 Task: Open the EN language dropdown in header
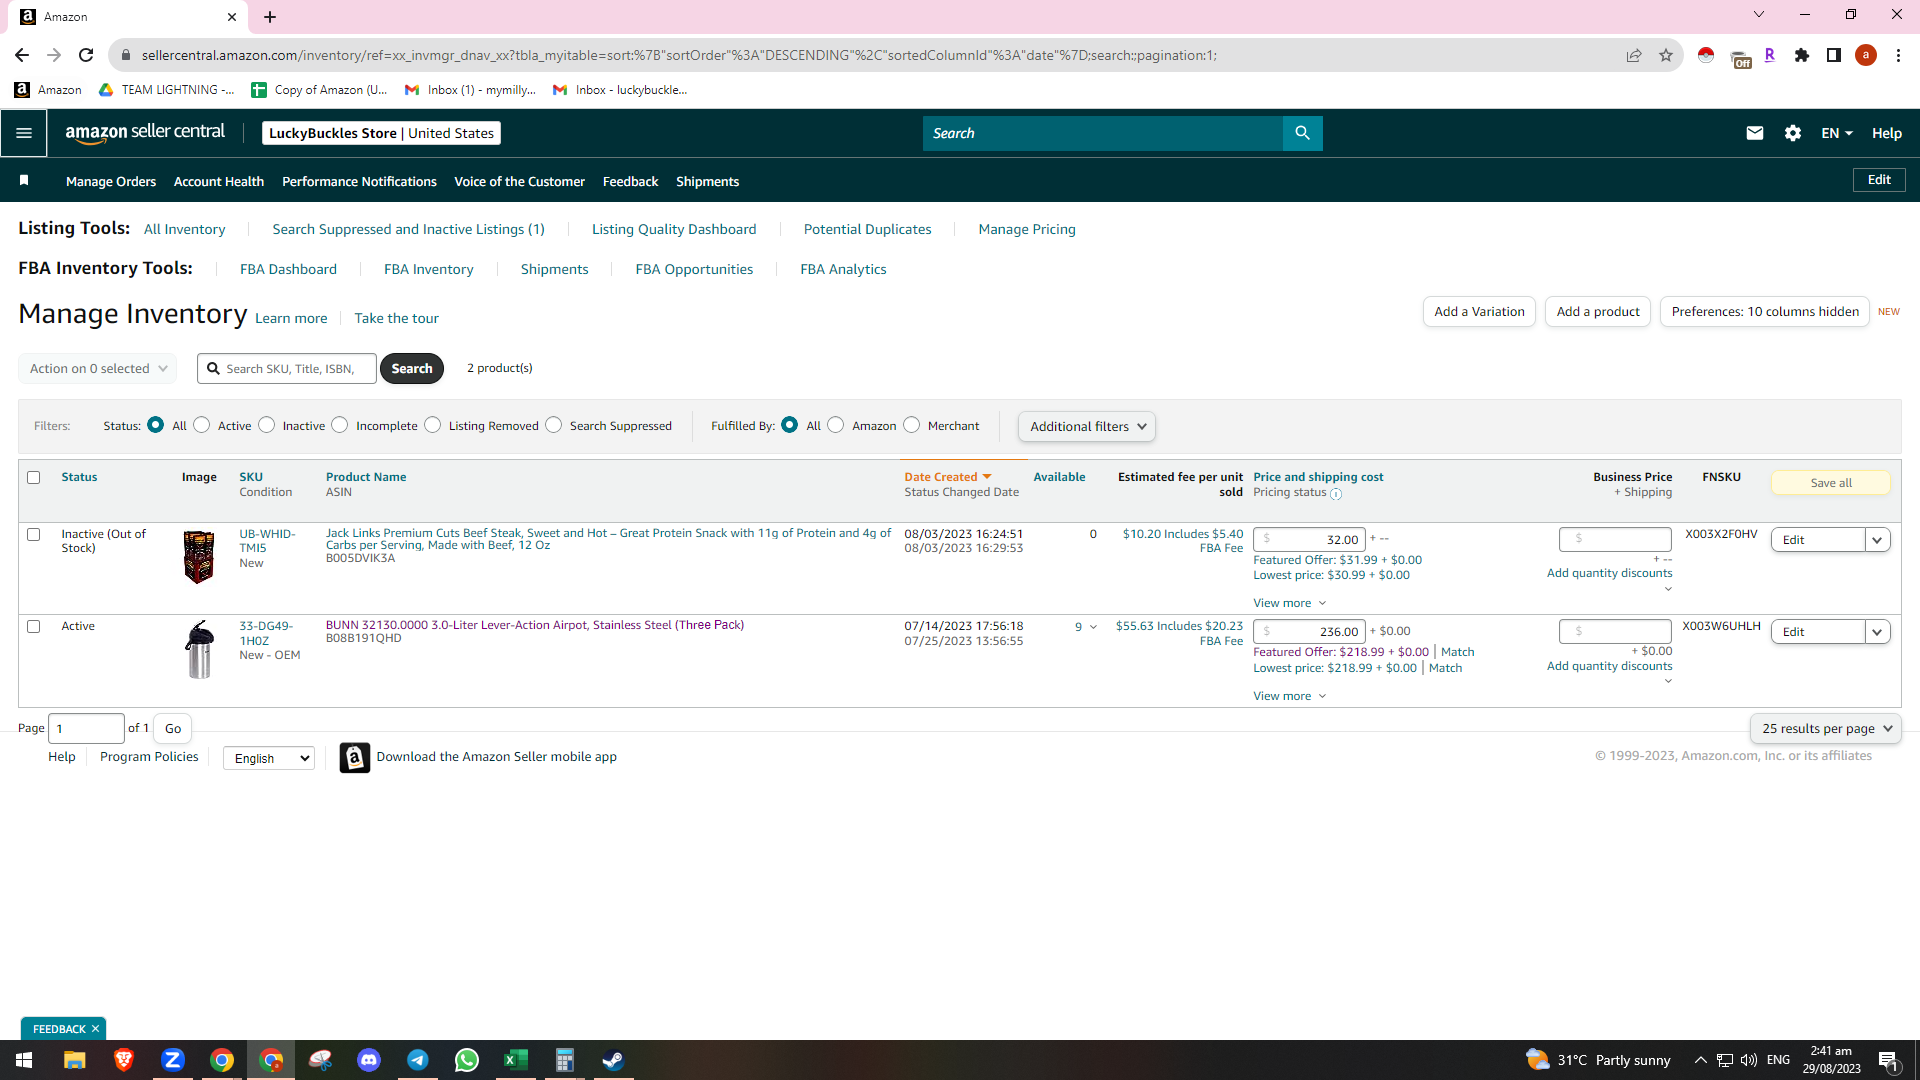pyautogui.click(x=1837, y=133)
